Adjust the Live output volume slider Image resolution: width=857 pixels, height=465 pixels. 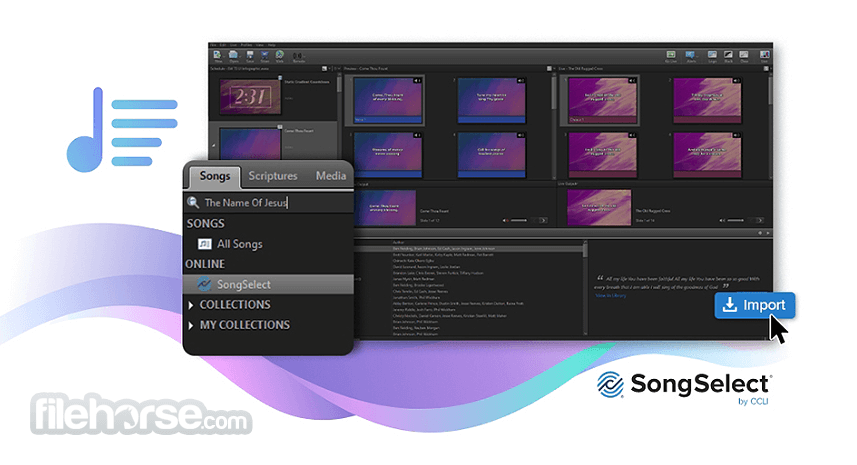coord(735,221)
